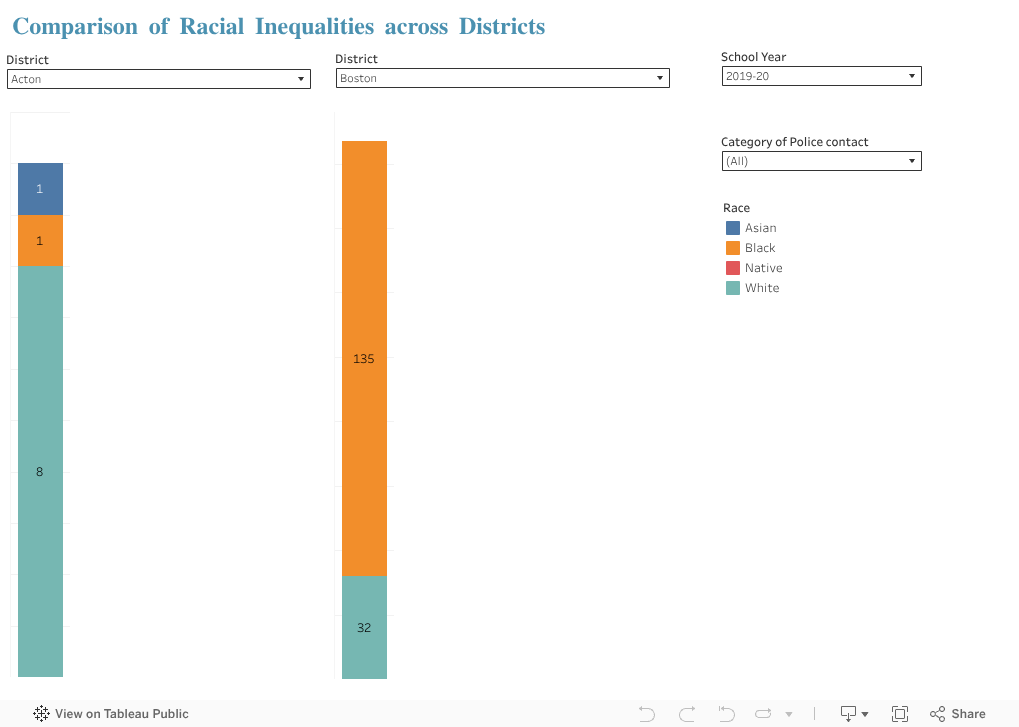The width and height of the screenshot is (1019, 727).
Task: Open the Acton district dropdown
Action: [x=158, y=79]
